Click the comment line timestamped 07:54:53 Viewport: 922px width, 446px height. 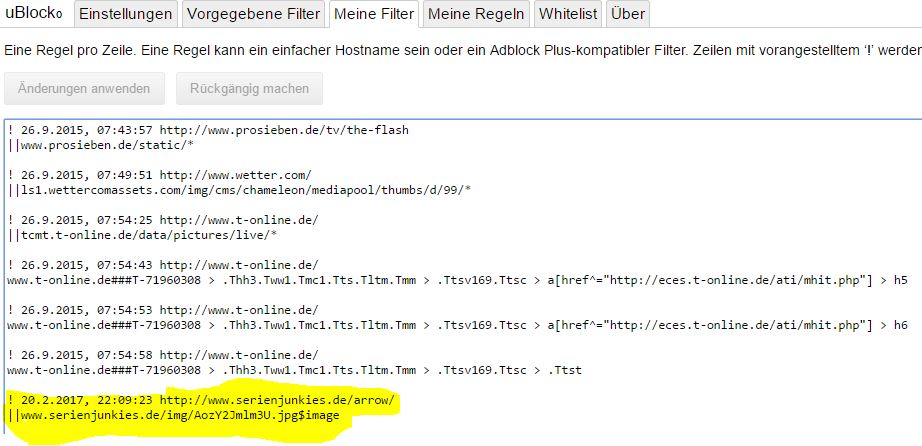point(163,310)
